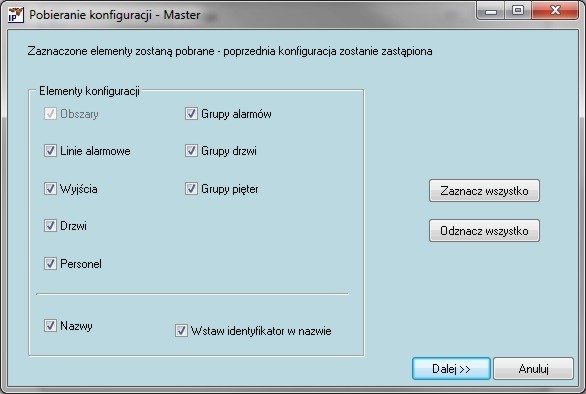586x394 pixels.
Task: Click the Odznacz wszystko button
Action: point(484,231)
